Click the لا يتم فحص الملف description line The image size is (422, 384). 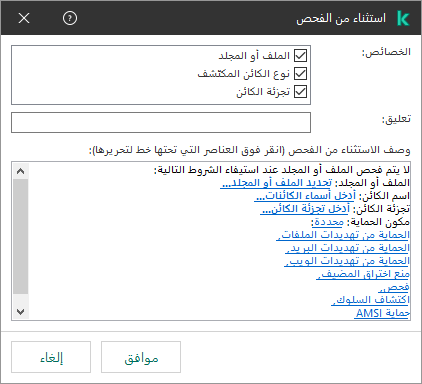[282, 170]
